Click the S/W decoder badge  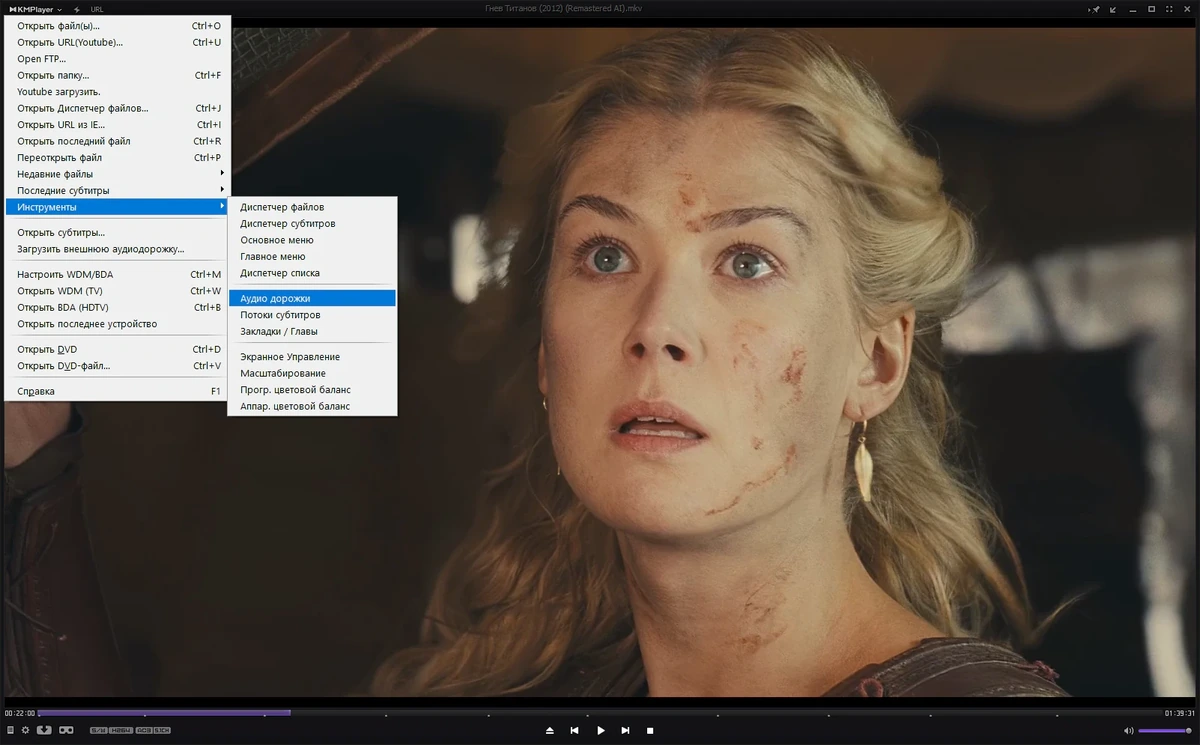point(98,730)
